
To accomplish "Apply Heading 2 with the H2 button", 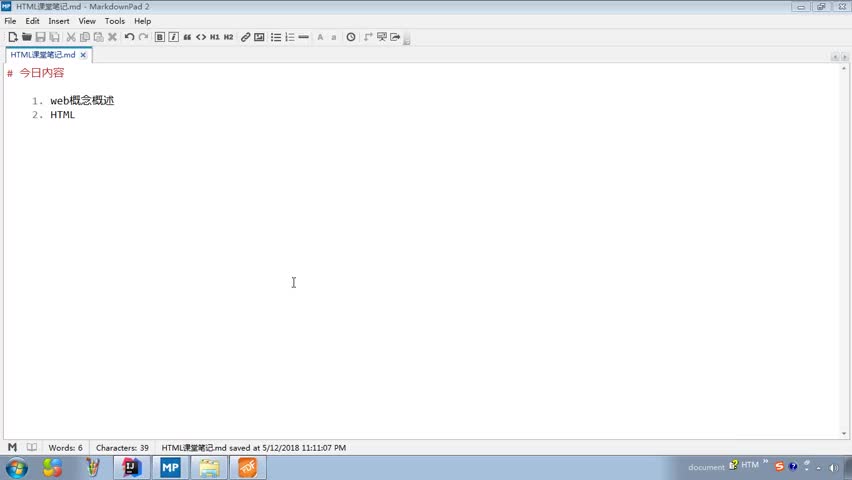I will (229, 37).
